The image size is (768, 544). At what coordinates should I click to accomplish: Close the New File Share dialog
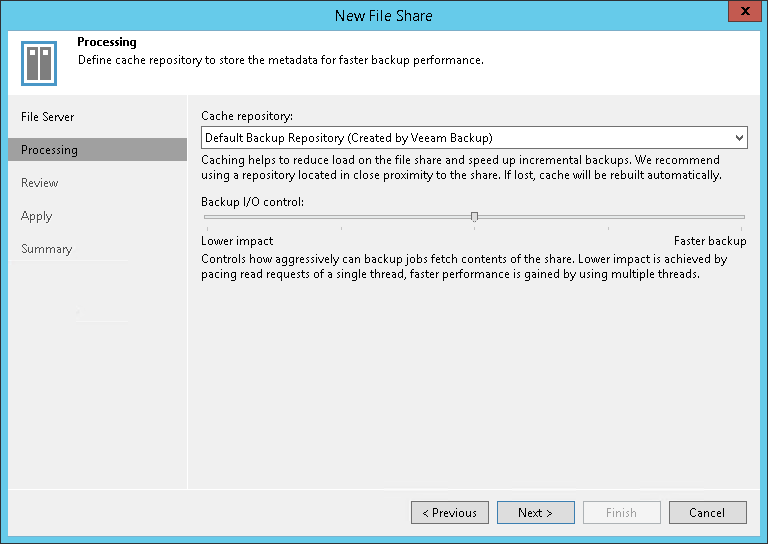744,11
